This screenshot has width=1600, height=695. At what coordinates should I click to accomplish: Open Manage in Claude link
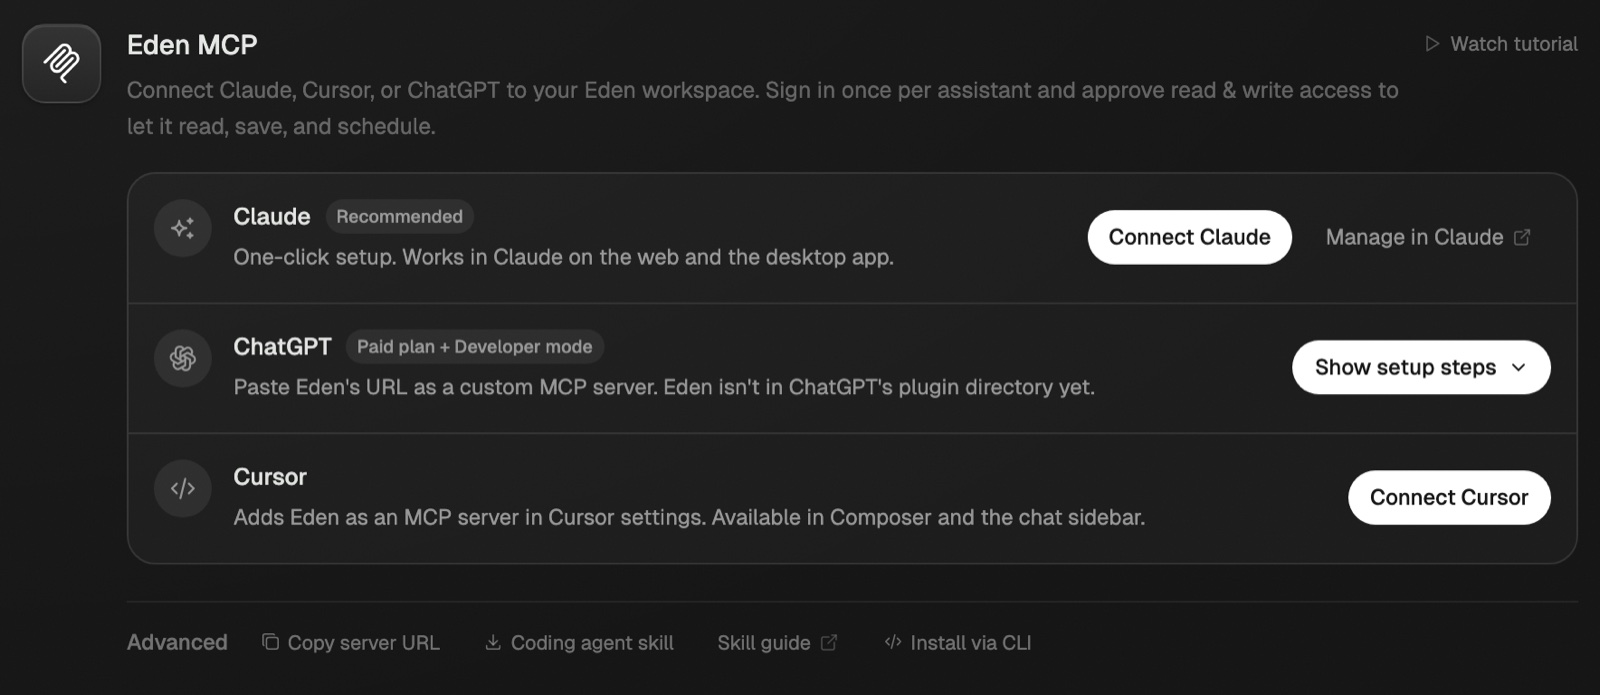(1428, 237)
